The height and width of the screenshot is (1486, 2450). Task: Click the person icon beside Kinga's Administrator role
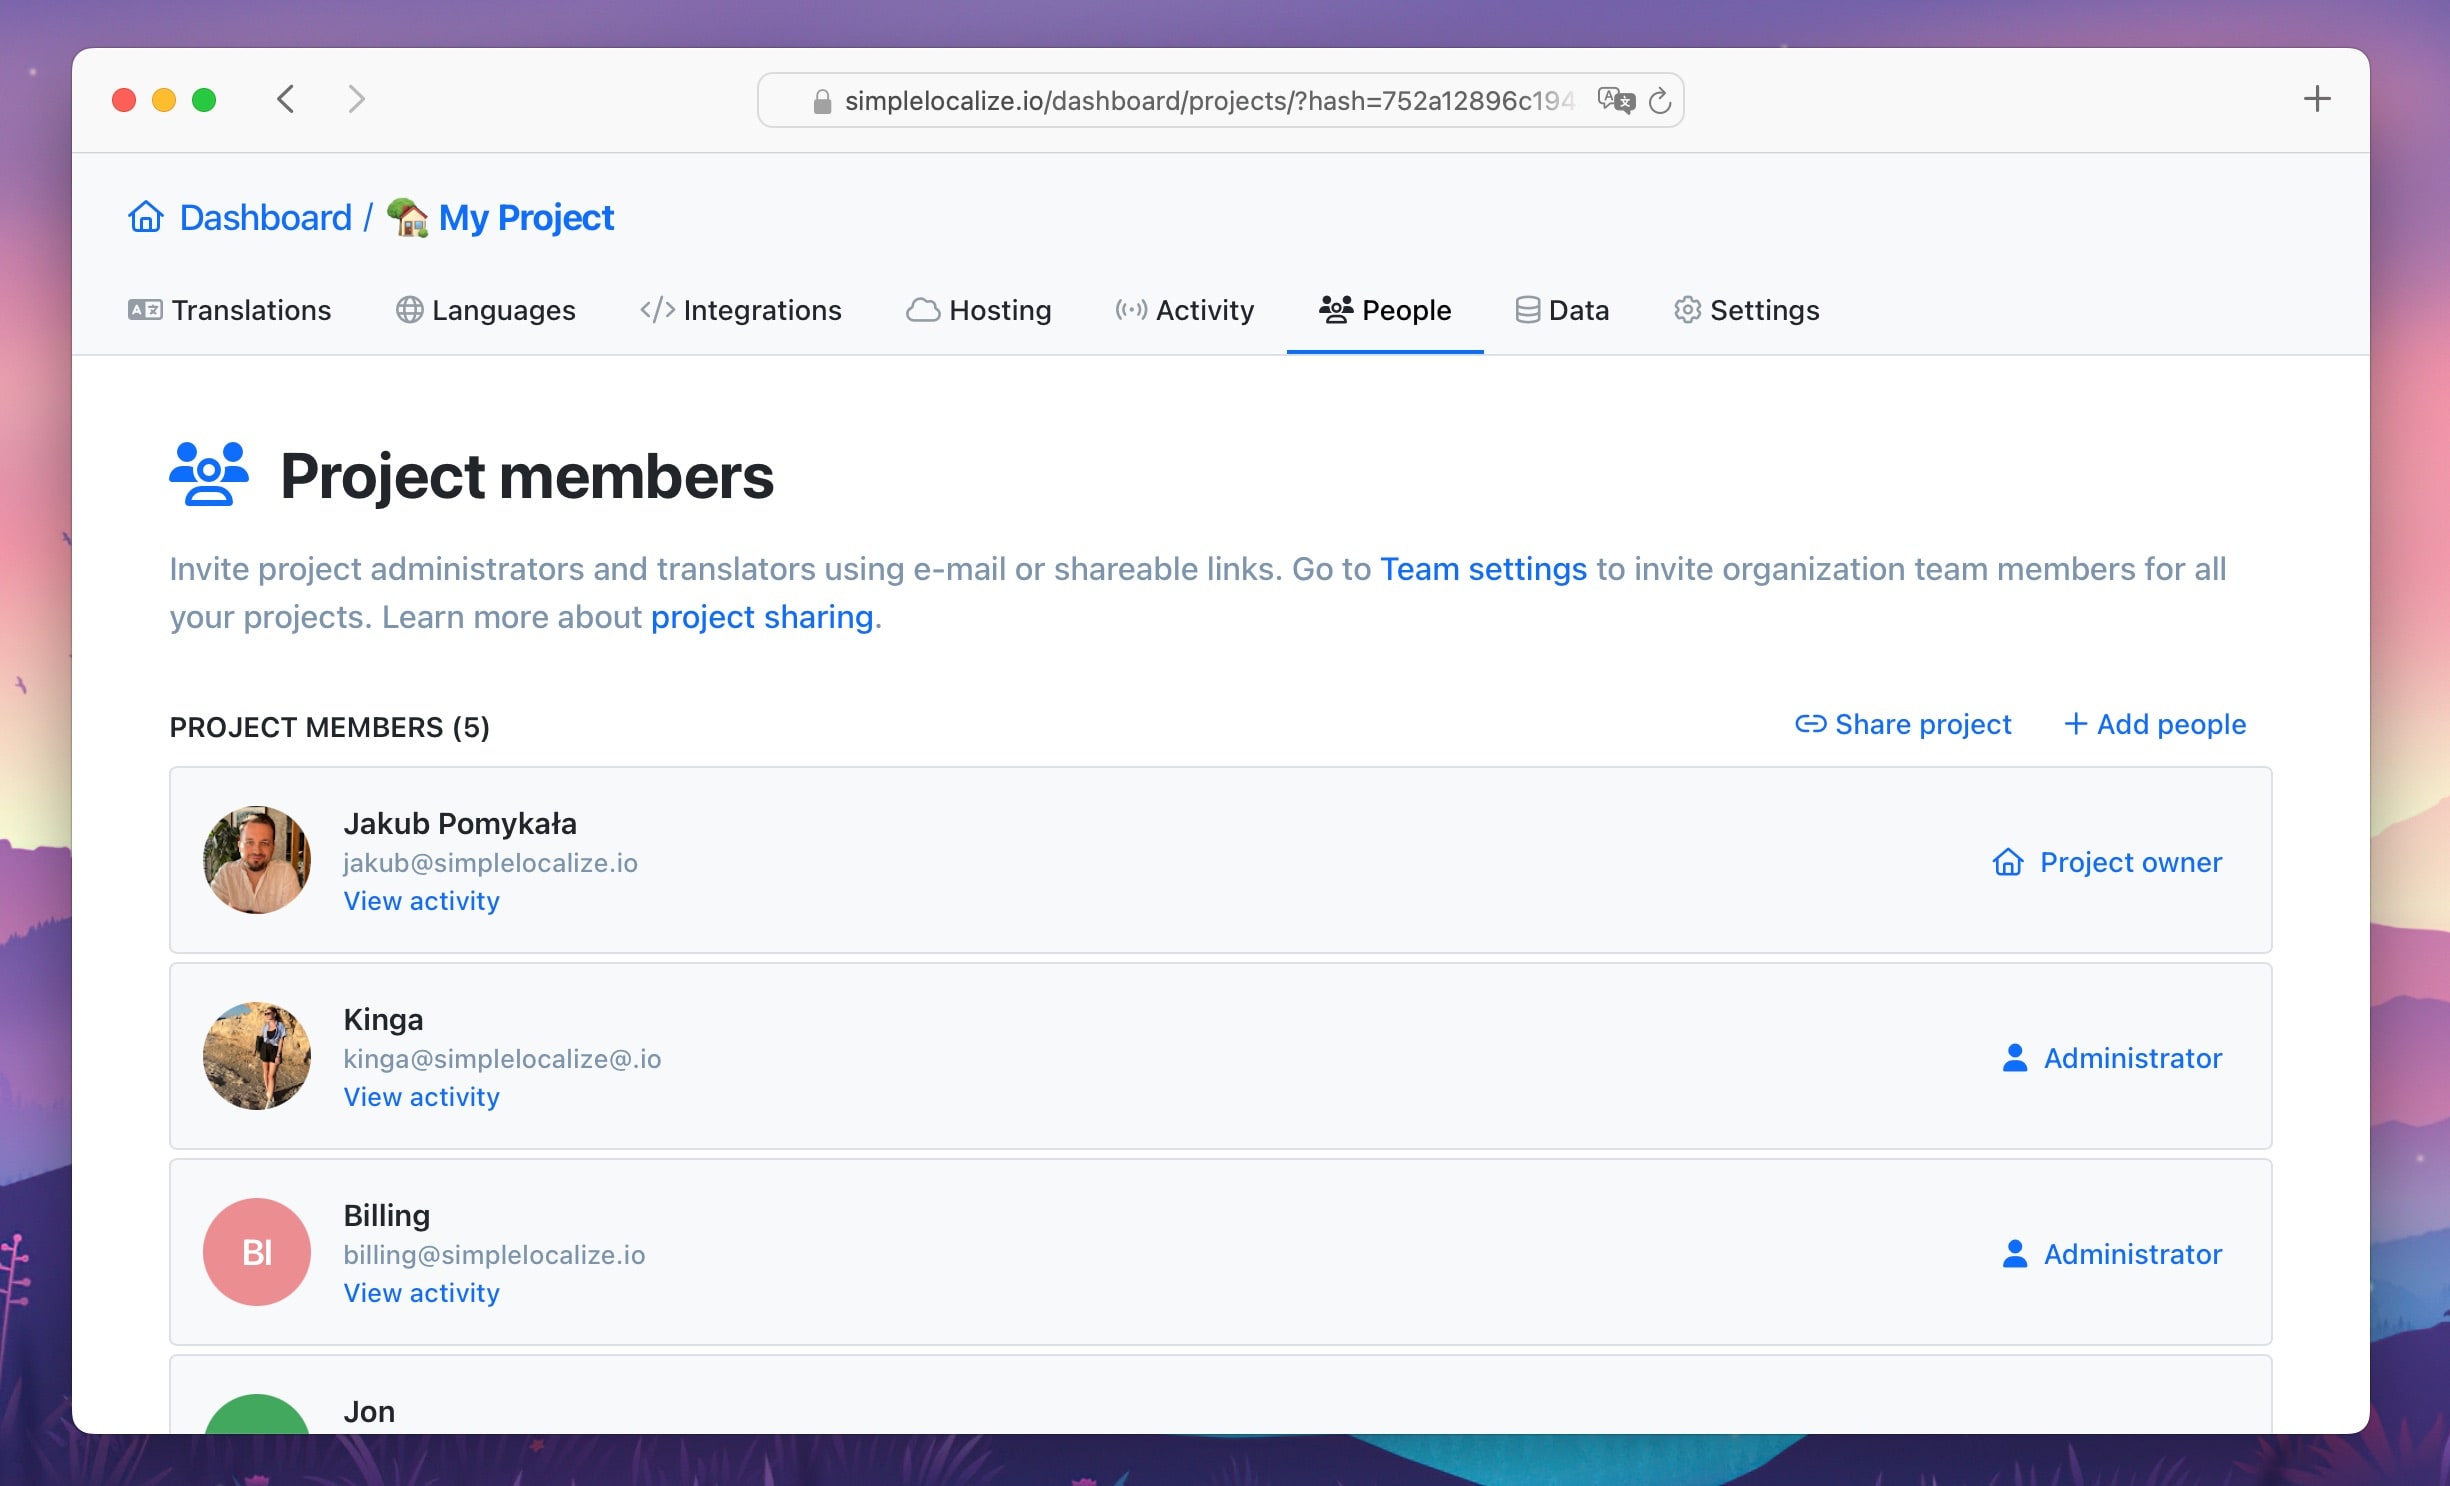click(2015, 1058)
